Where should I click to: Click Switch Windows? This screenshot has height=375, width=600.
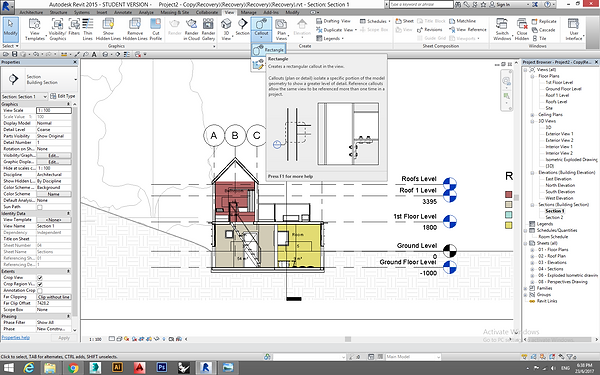click(502, 29)
